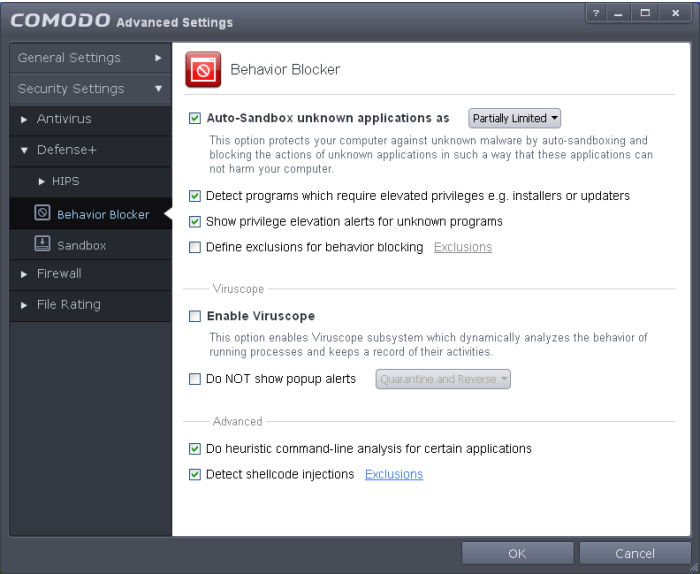This screenshot has height=574, width=700.
Task: Toggle Auto-Sandbox unknown applications checkbox
Action: click(x=195, y=118)
